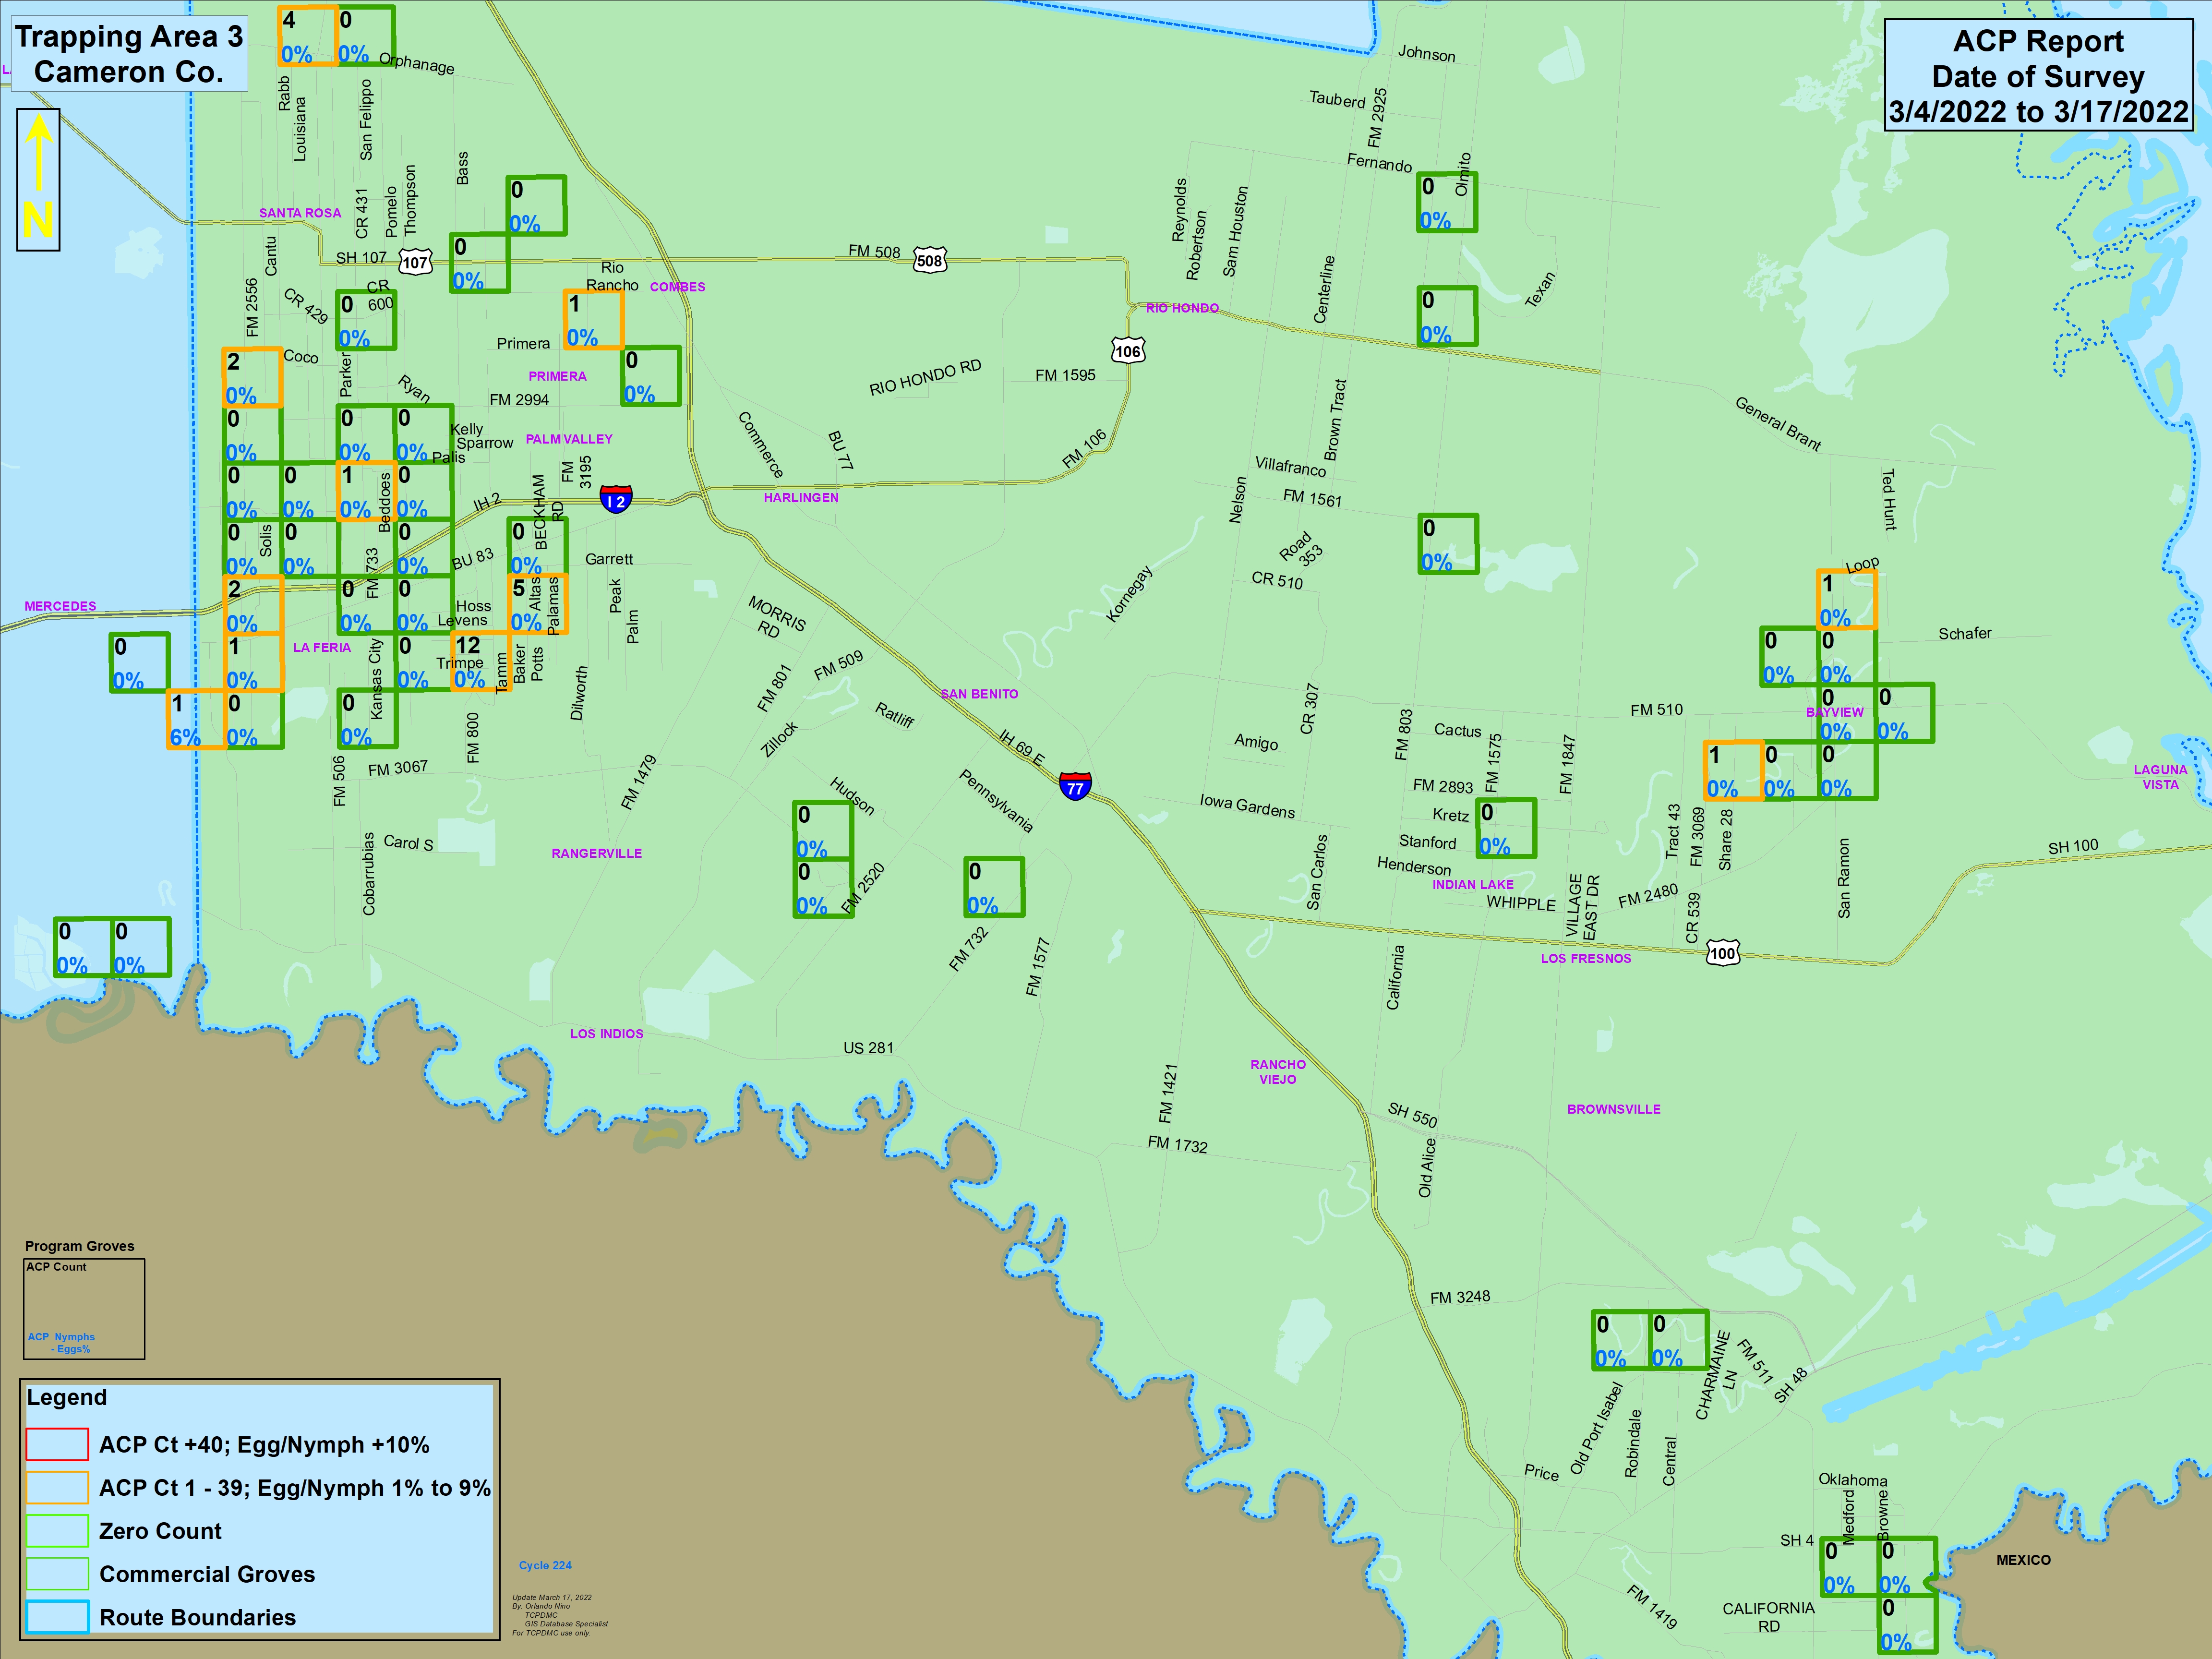Click the HARLINGEN city label

pos(801,497)
